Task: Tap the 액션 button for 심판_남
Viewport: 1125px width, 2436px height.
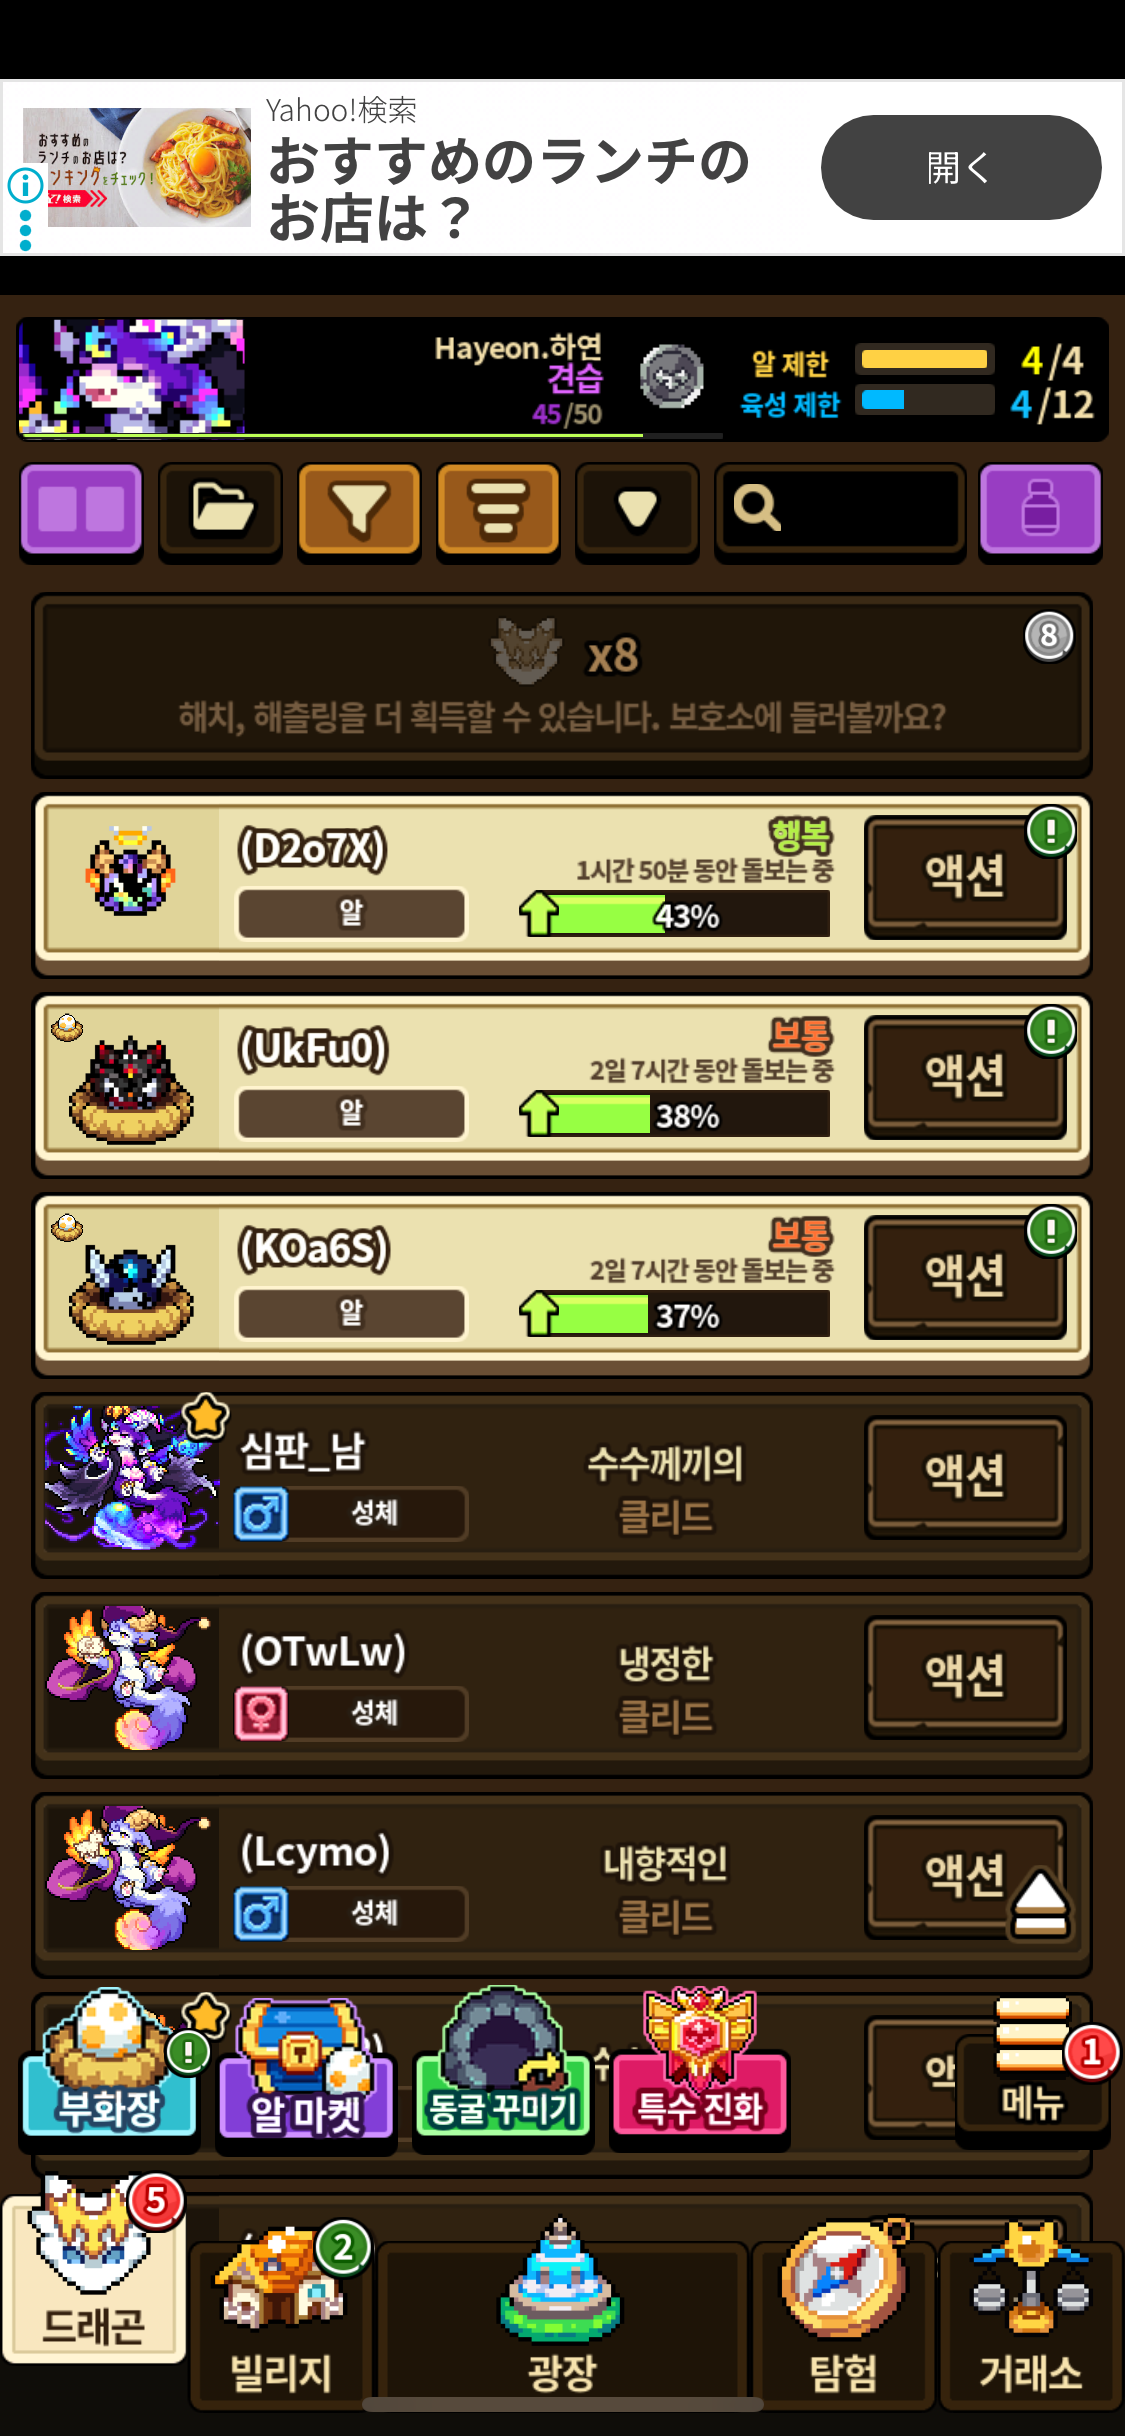Action: click(x=965, y=1476)
